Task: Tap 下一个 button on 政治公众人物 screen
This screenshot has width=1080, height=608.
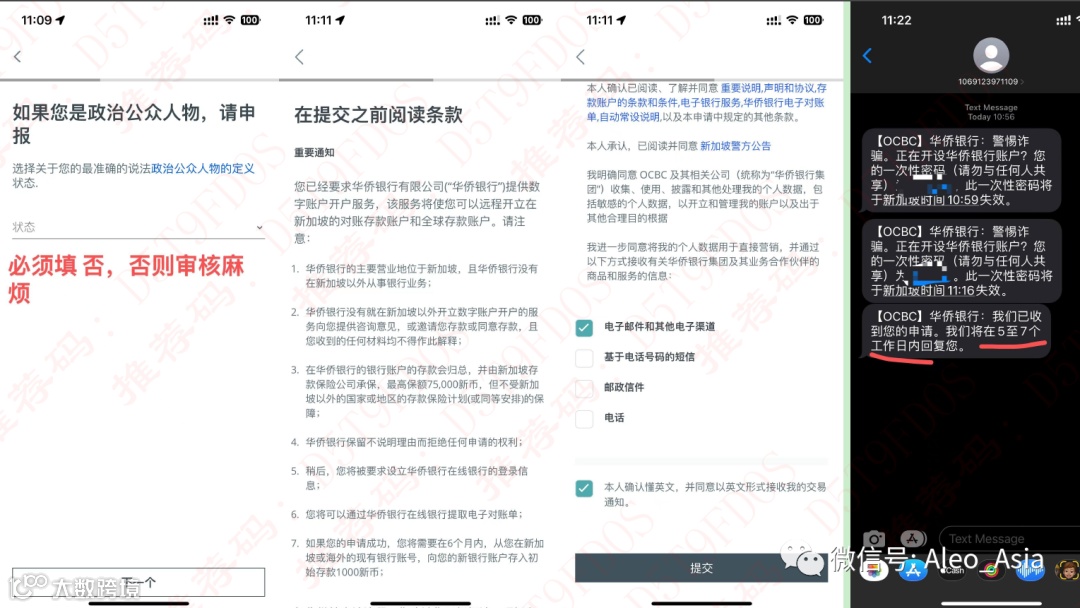Action: [138, 583]
